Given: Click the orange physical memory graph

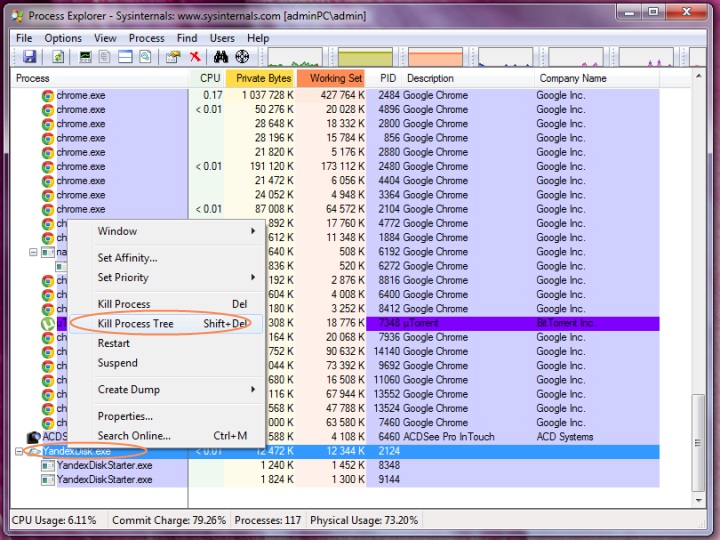Looking at the screenshot, I should (x=435, y=57).
